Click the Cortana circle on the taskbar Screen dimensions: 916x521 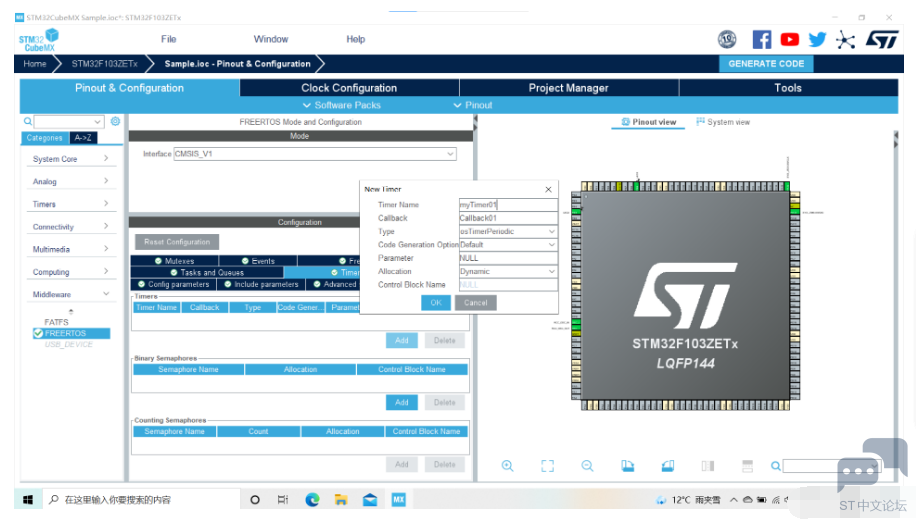(x=255, y=499)
